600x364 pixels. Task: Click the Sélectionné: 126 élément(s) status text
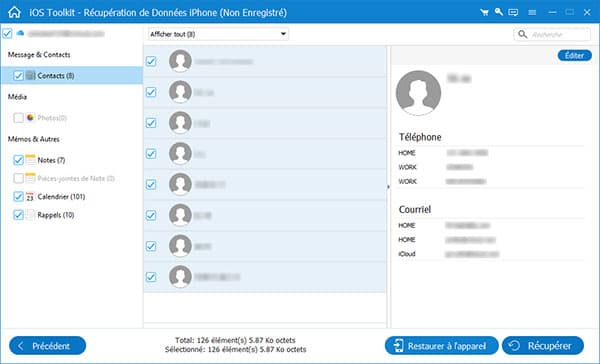pyautogui.click(x=235, y=349)
